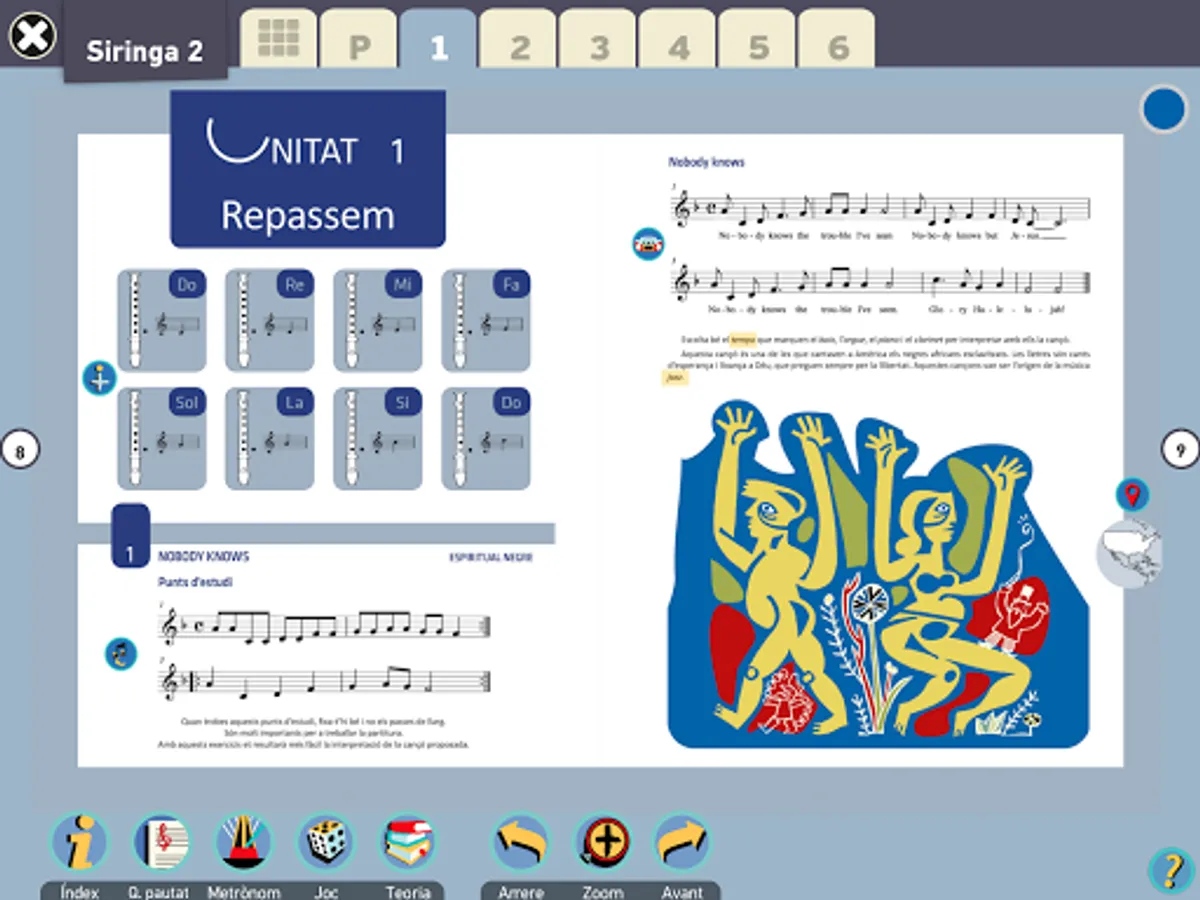
Task: Open the grid overview tab
Action: (x=278, y=38)
